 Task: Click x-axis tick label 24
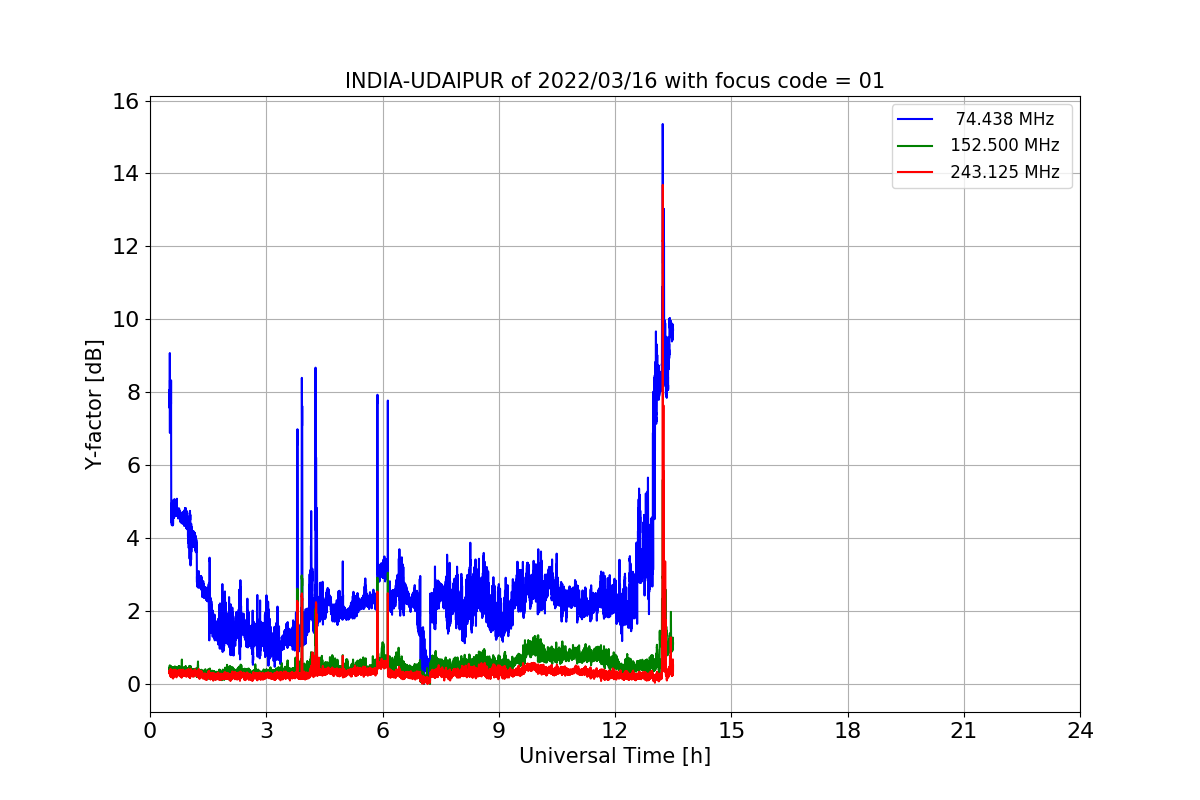1080,731
